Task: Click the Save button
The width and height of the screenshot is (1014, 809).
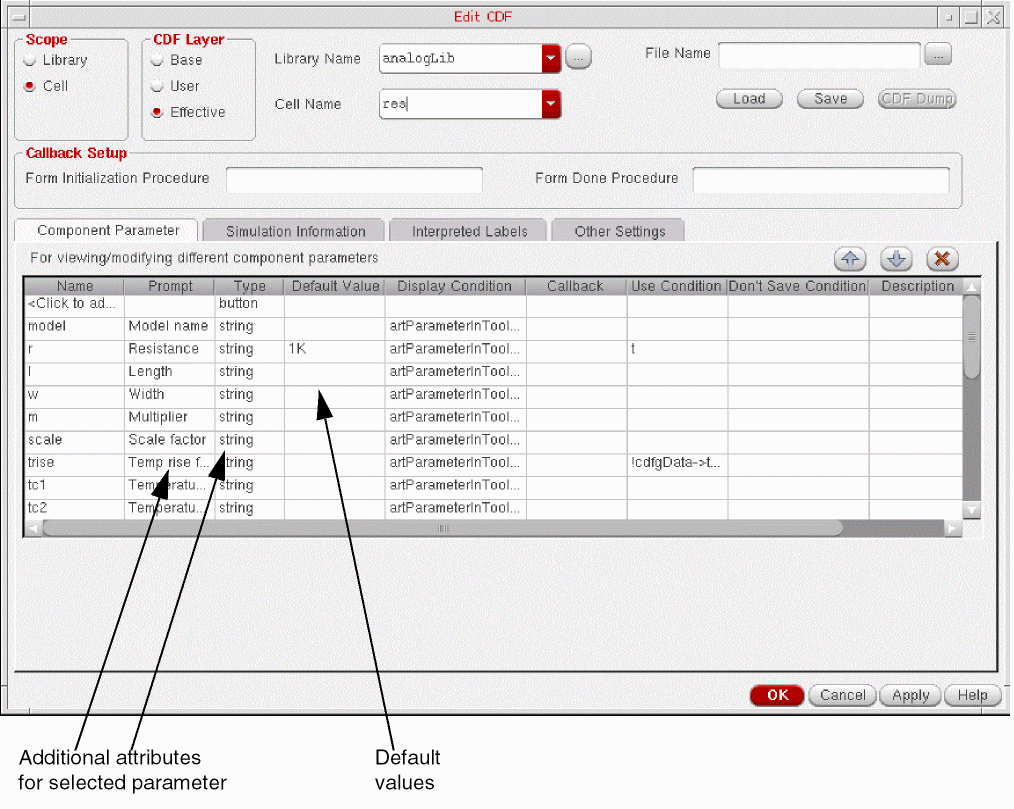Action: (830, 99)
